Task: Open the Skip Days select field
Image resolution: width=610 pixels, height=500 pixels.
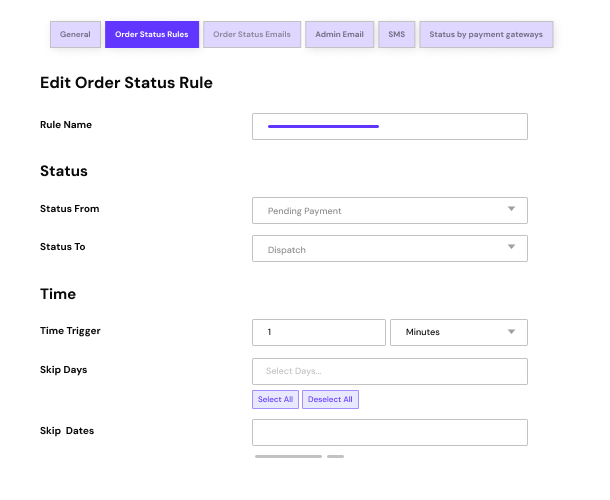Action: click(x=390, y=372)
